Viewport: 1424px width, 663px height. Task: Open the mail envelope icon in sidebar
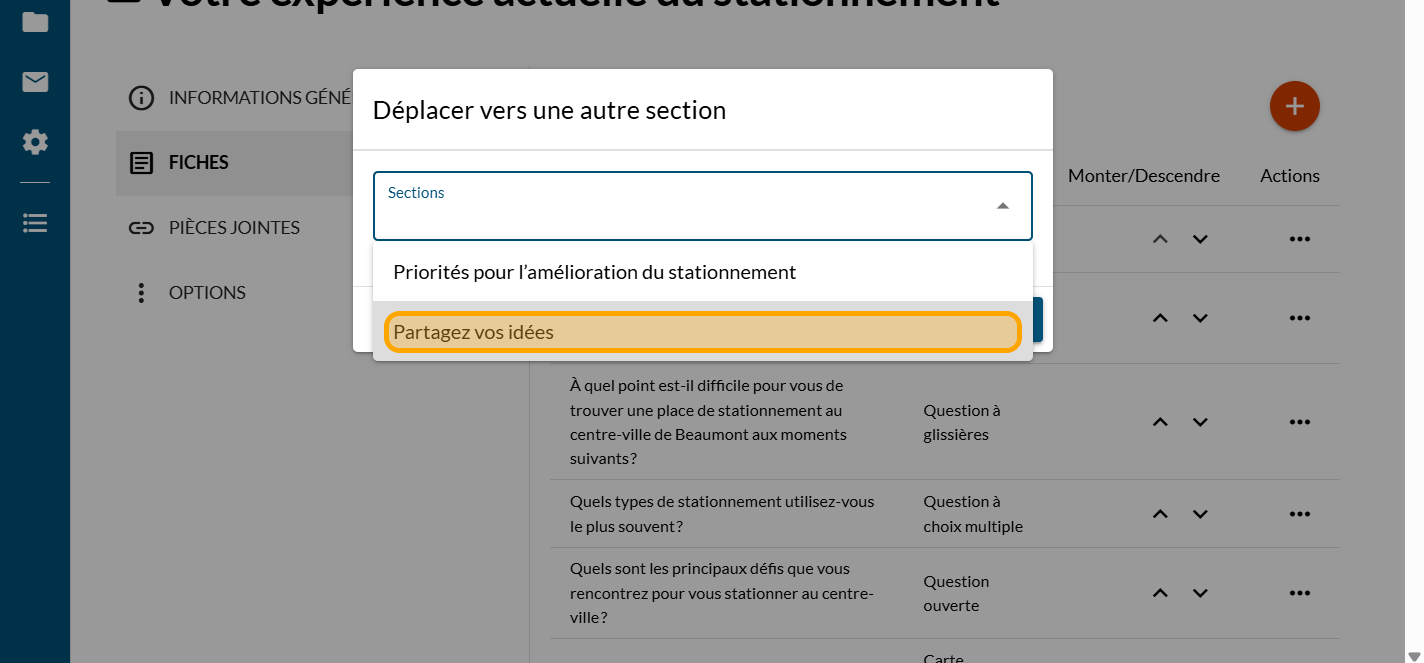35,82
